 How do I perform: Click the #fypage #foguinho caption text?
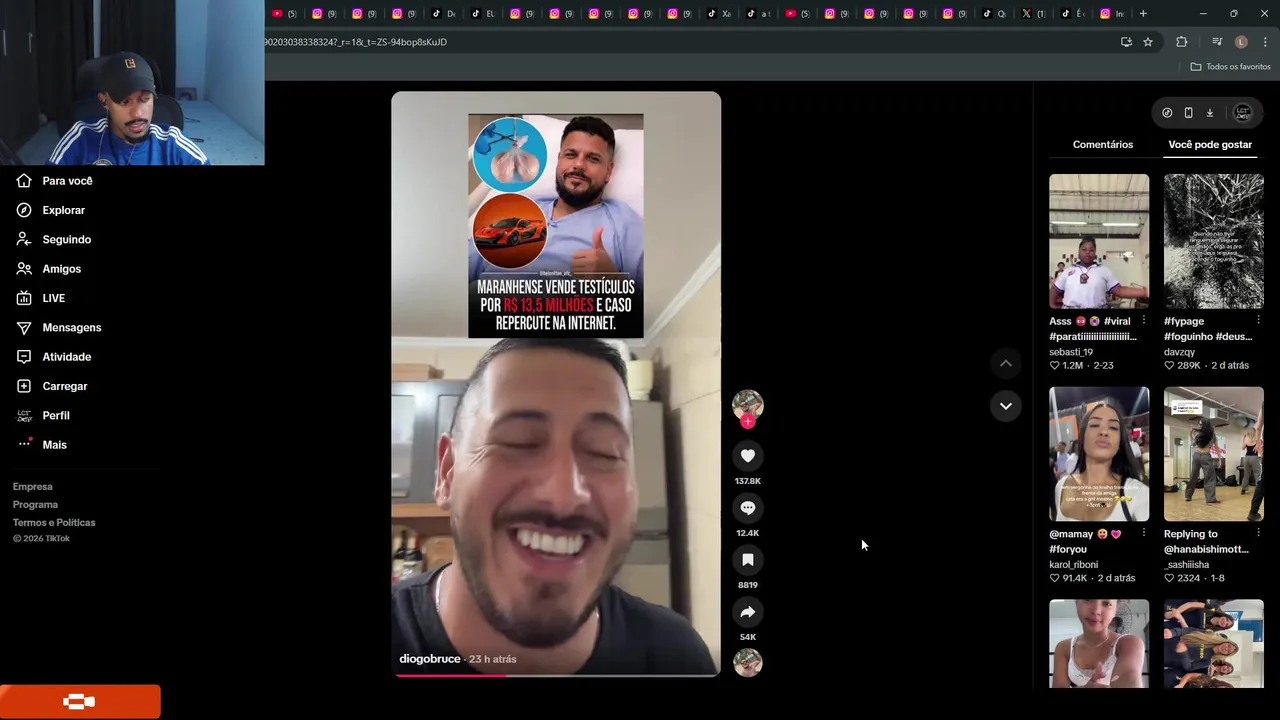click(x=1207, y=329)
